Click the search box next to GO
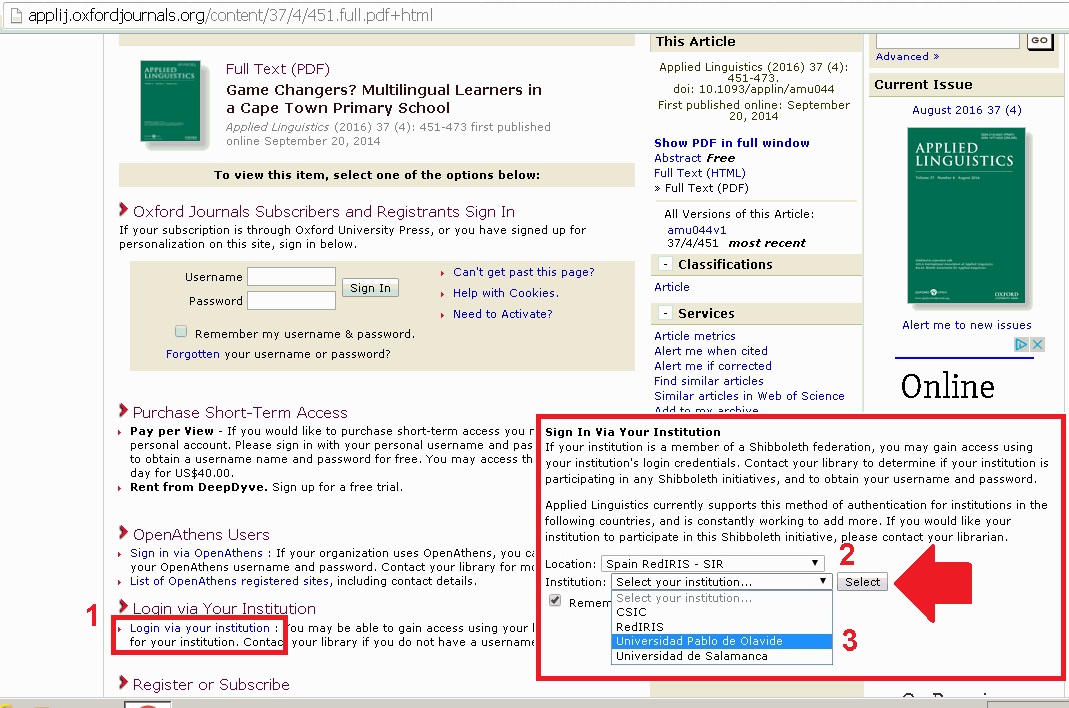 [947, 40]
